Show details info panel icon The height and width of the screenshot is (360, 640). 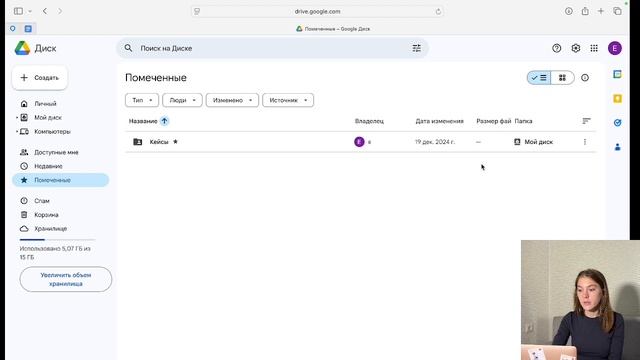[585, 78]
